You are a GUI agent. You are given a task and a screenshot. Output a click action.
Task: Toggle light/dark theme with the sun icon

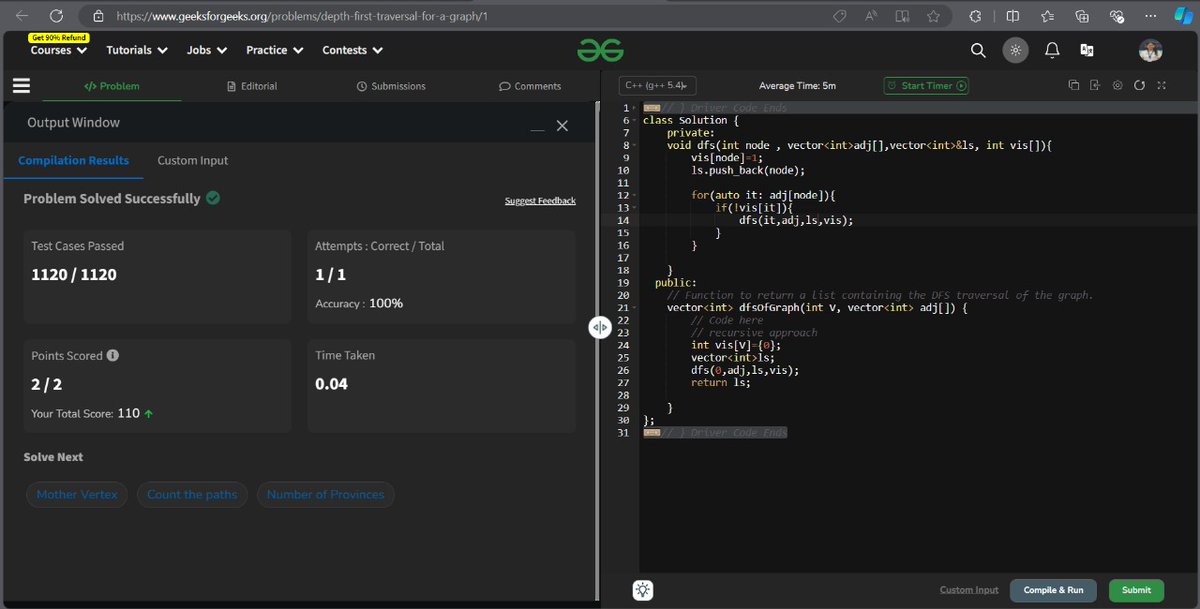coord(1015,49)
